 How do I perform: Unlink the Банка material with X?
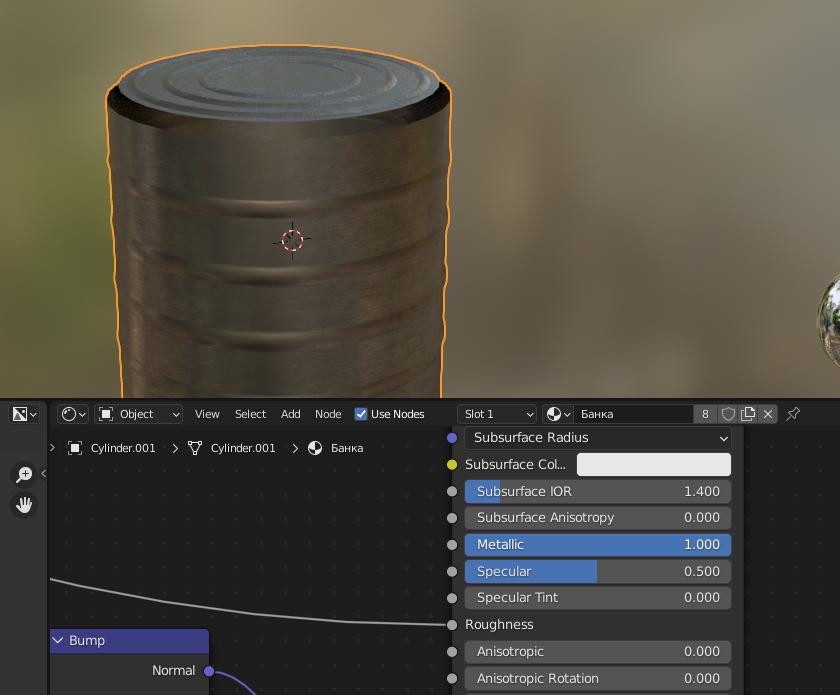point(768,414)
